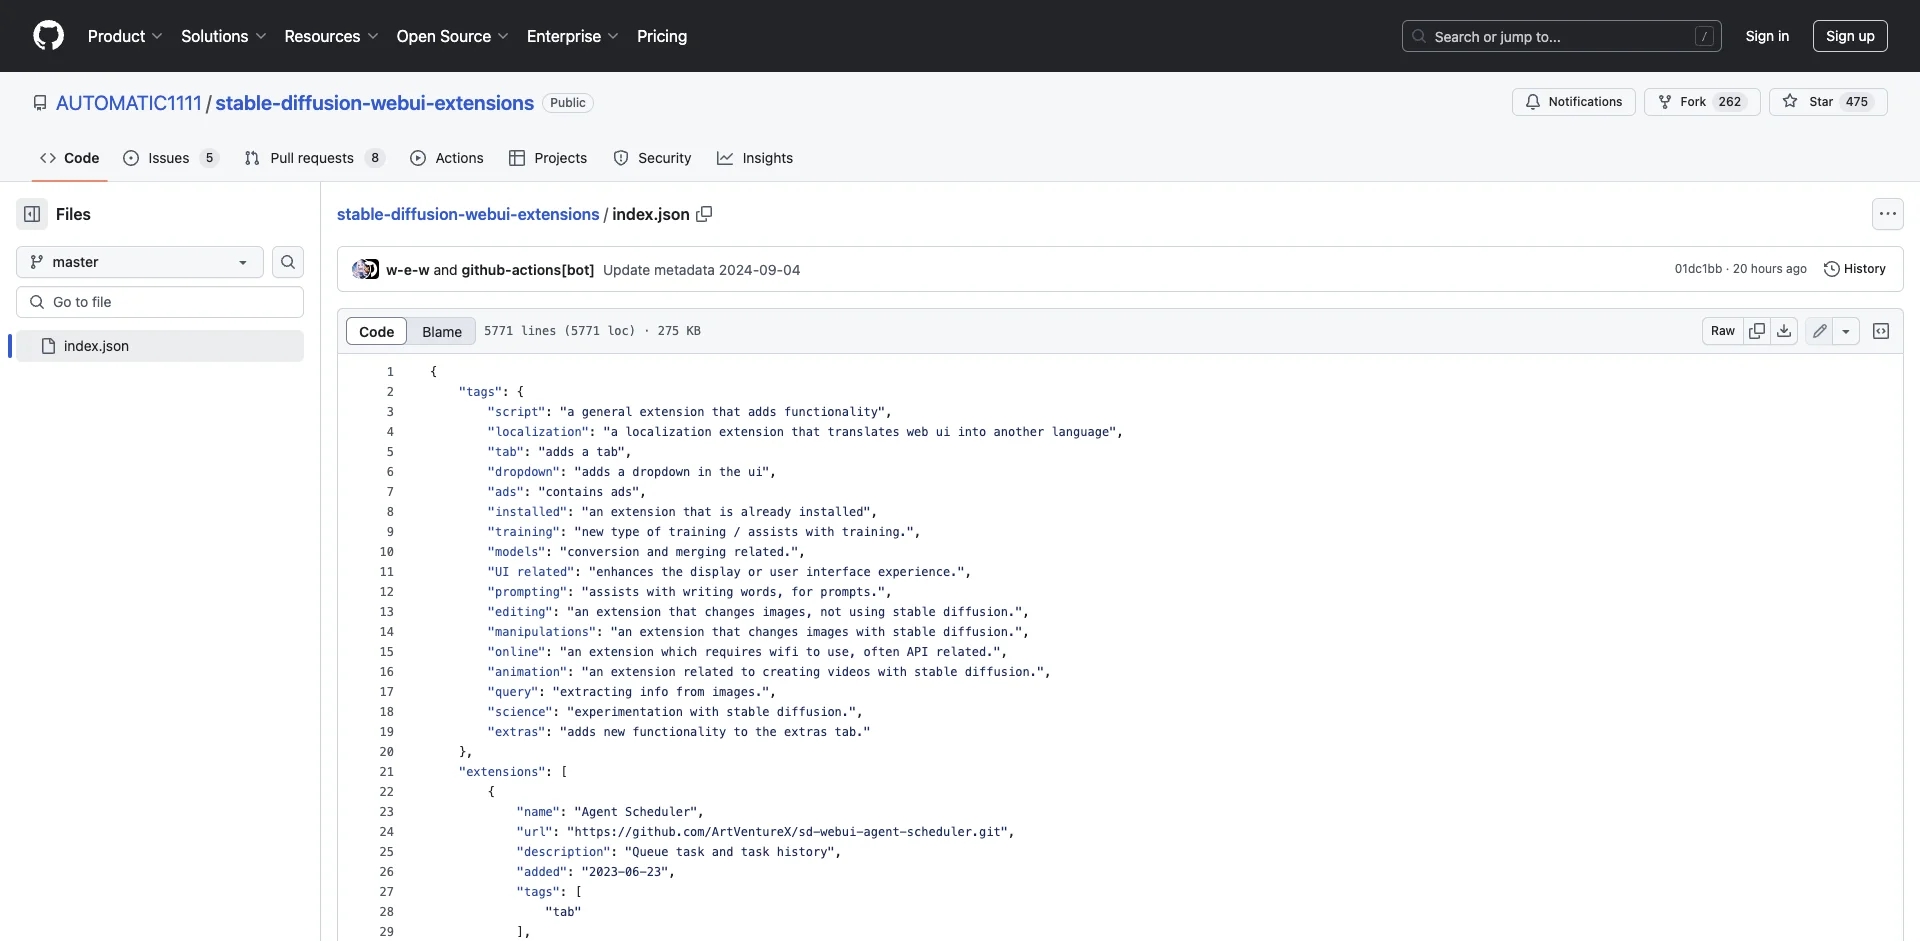Screen dimensions: 1920x941
Task: Click the fork count 262
Action: click(1730, 102)
